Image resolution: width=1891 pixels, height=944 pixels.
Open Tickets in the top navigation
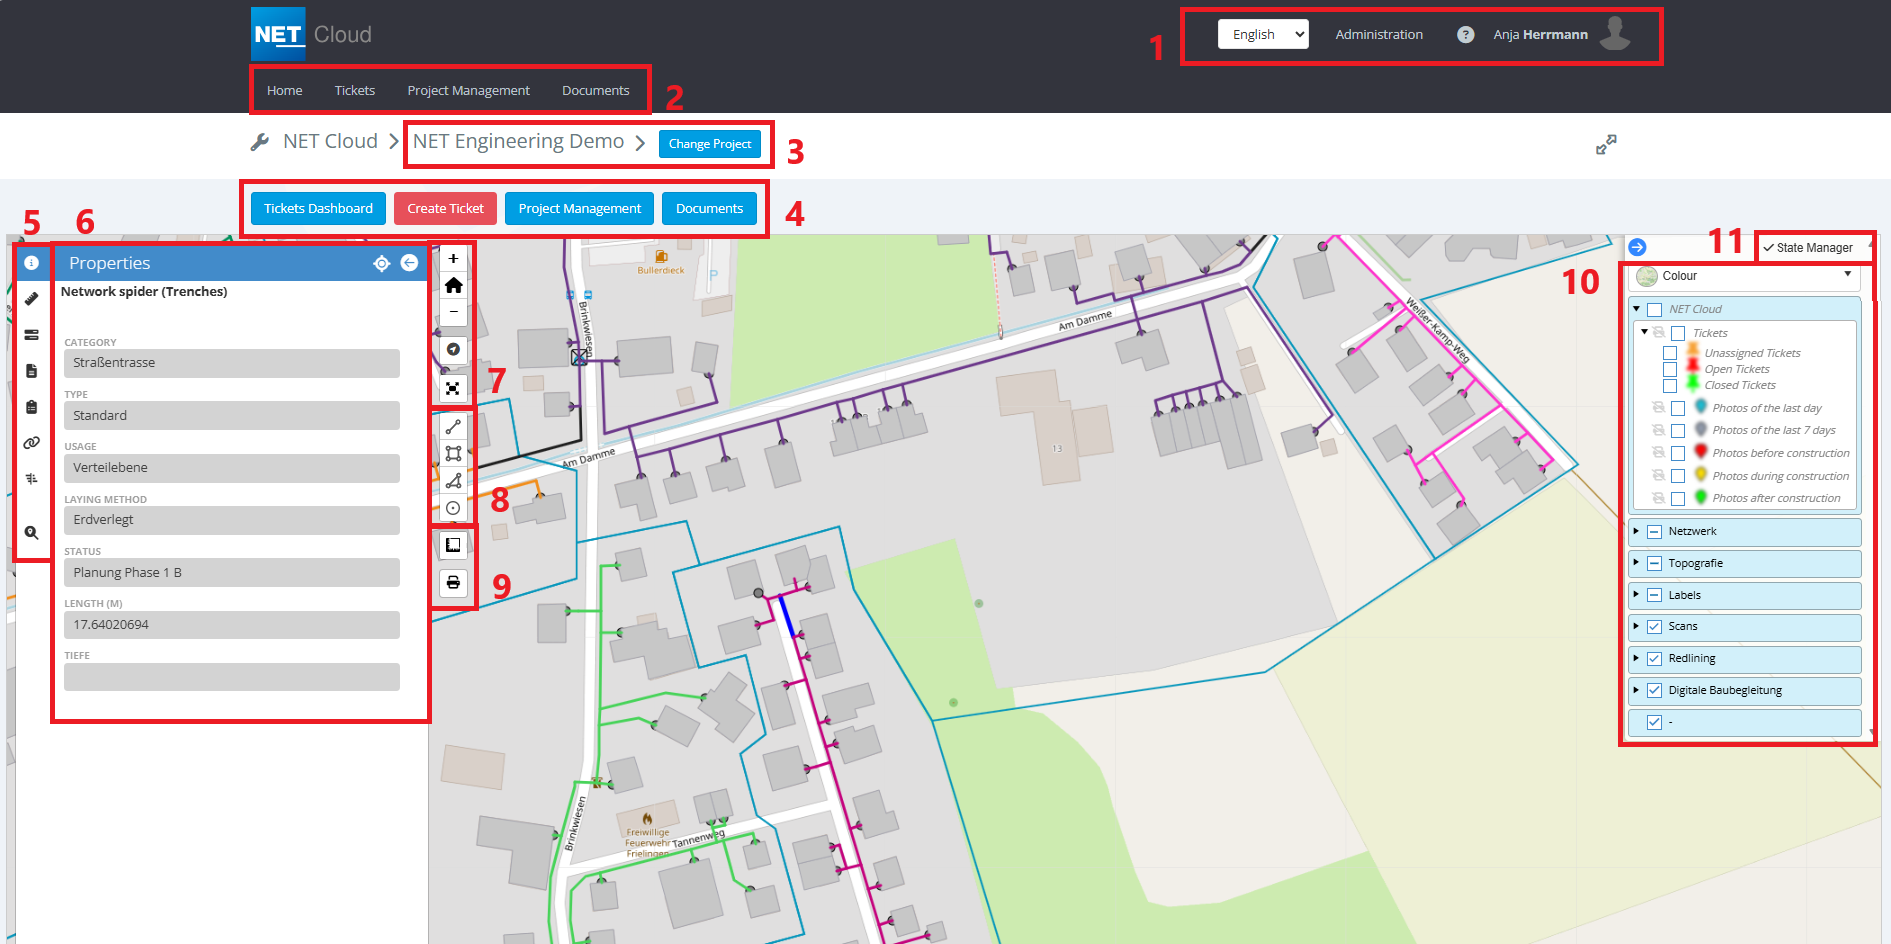[x=354, y=90]
